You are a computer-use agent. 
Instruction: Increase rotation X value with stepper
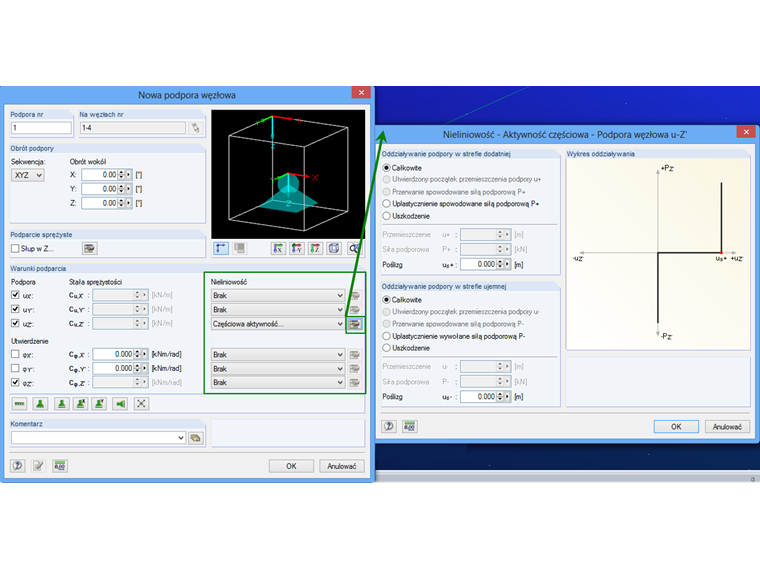pyautogui.click(x=122, y=172)
